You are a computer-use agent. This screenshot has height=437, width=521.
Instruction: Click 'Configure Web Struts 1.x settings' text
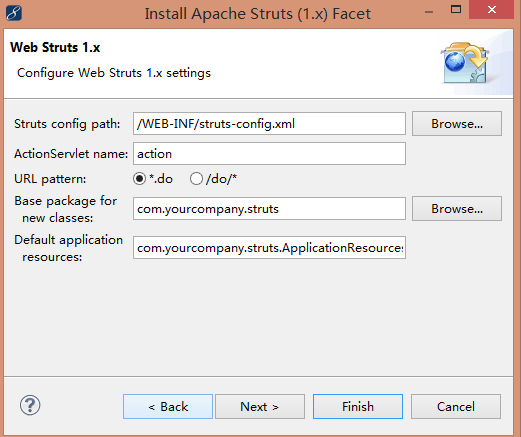coord(114,73)
